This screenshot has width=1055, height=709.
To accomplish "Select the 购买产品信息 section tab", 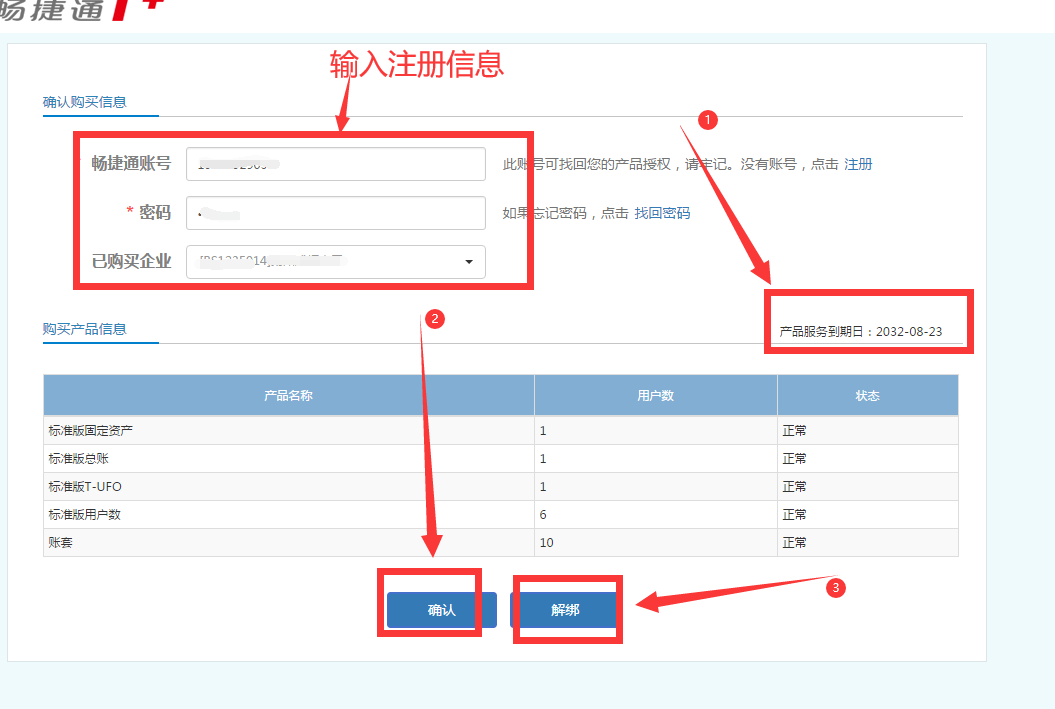I will (x=85, y=329).
